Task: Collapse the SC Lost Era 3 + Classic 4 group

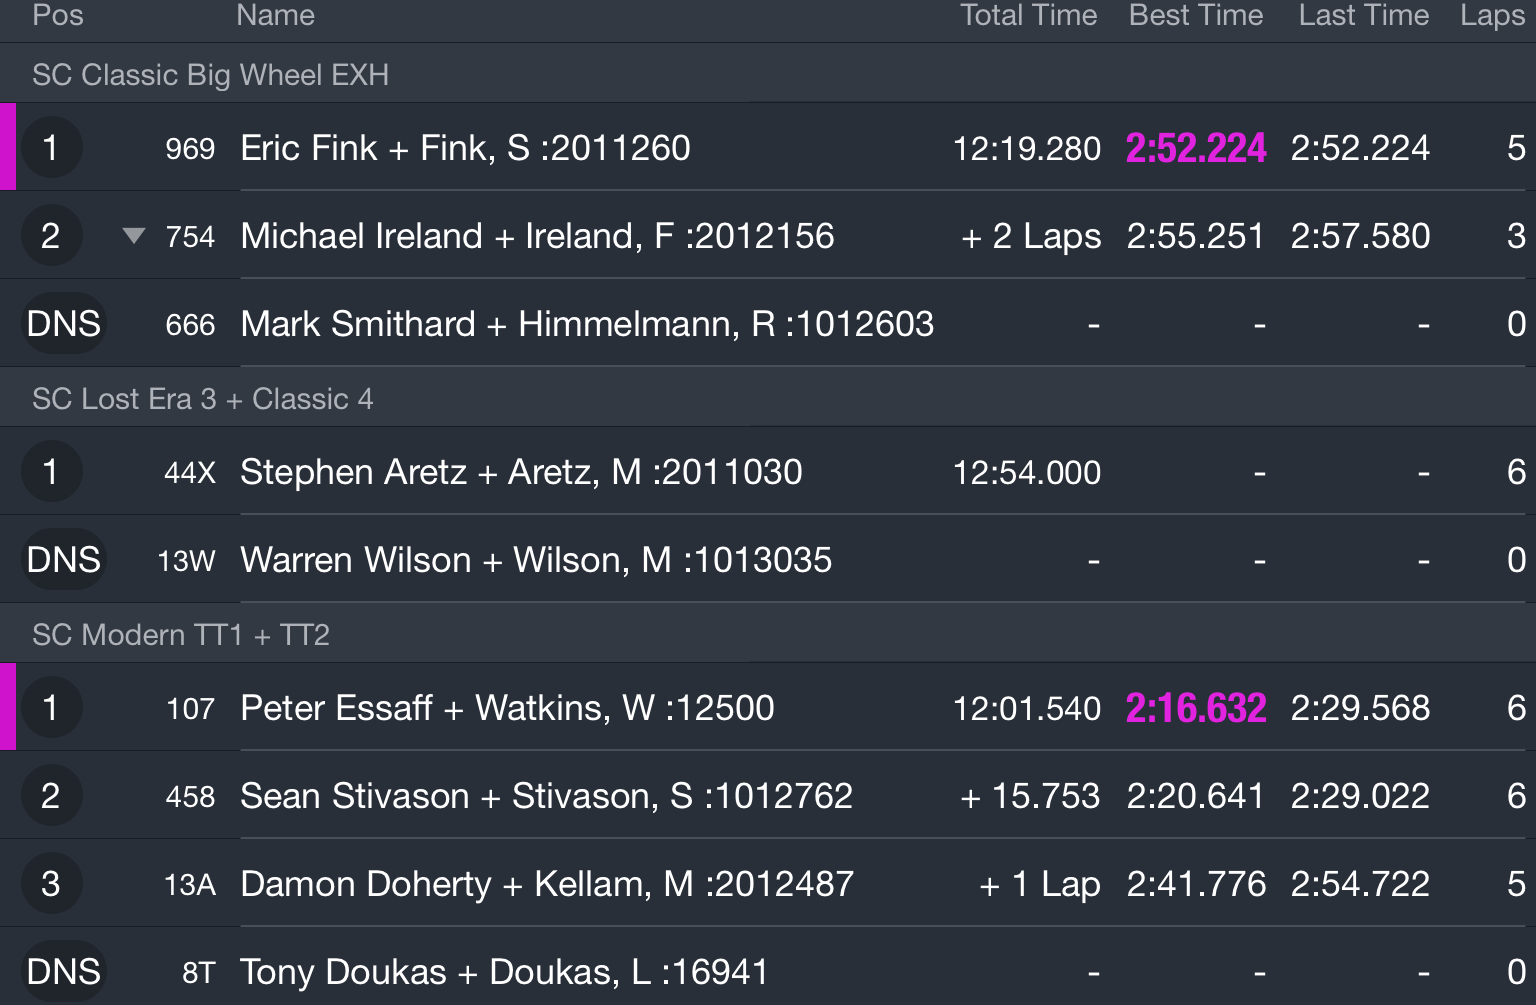Action: tap(768, 398)
